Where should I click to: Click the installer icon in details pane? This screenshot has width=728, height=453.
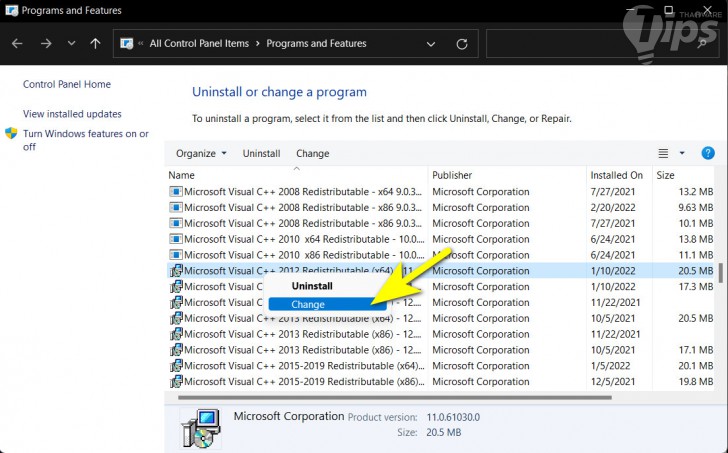201,428
